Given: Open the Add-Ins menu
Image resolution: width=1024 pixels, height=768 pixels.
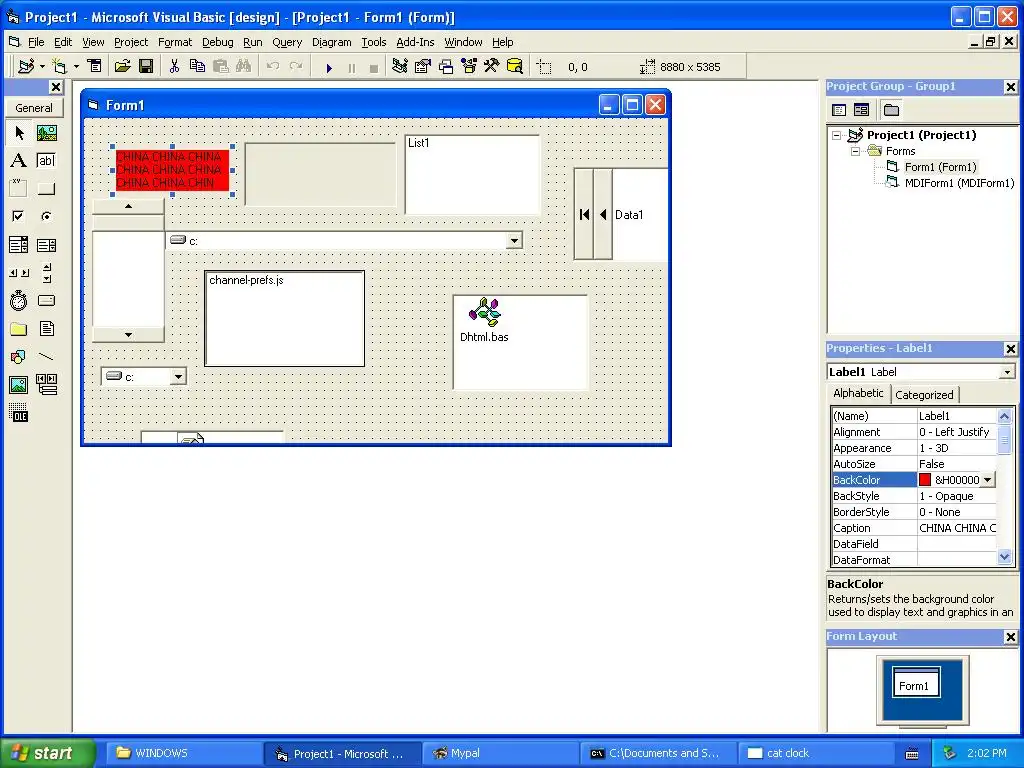Looking at the screenshot, I should click(415, 42).
